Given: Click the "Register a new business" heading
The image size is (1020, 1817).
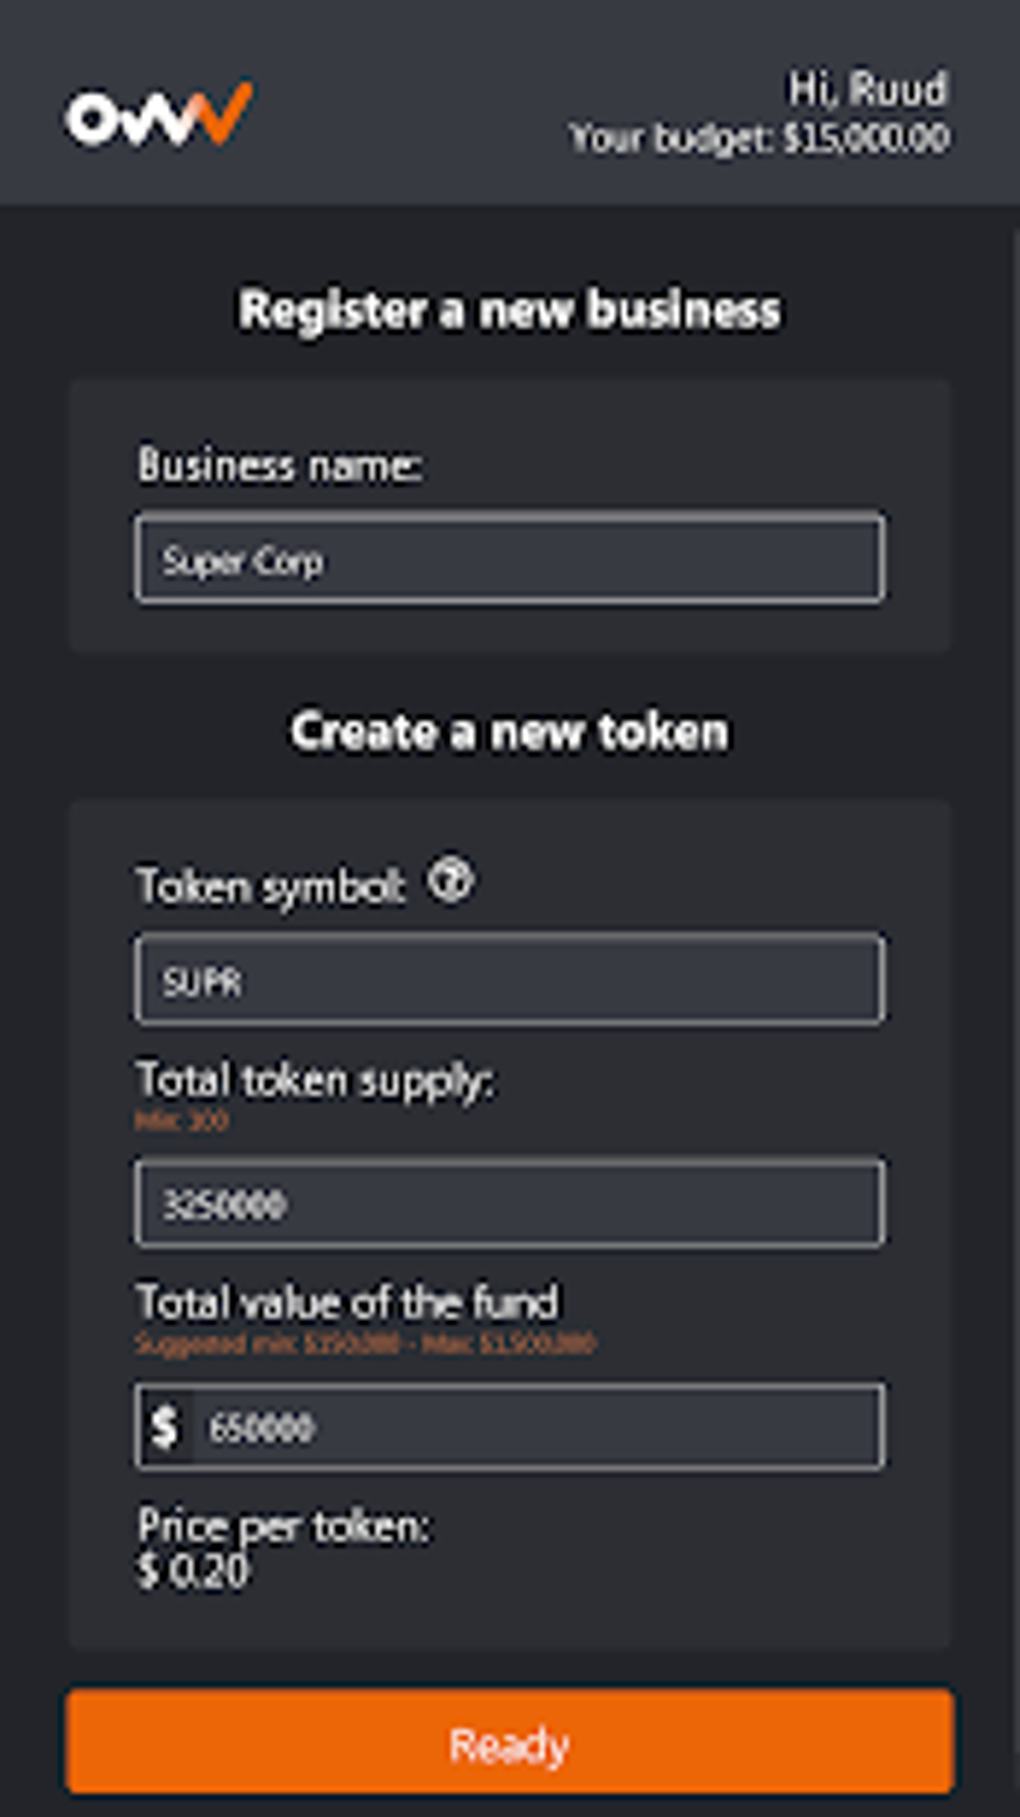Looking at the screenshot, I should (x=509, y=310).
